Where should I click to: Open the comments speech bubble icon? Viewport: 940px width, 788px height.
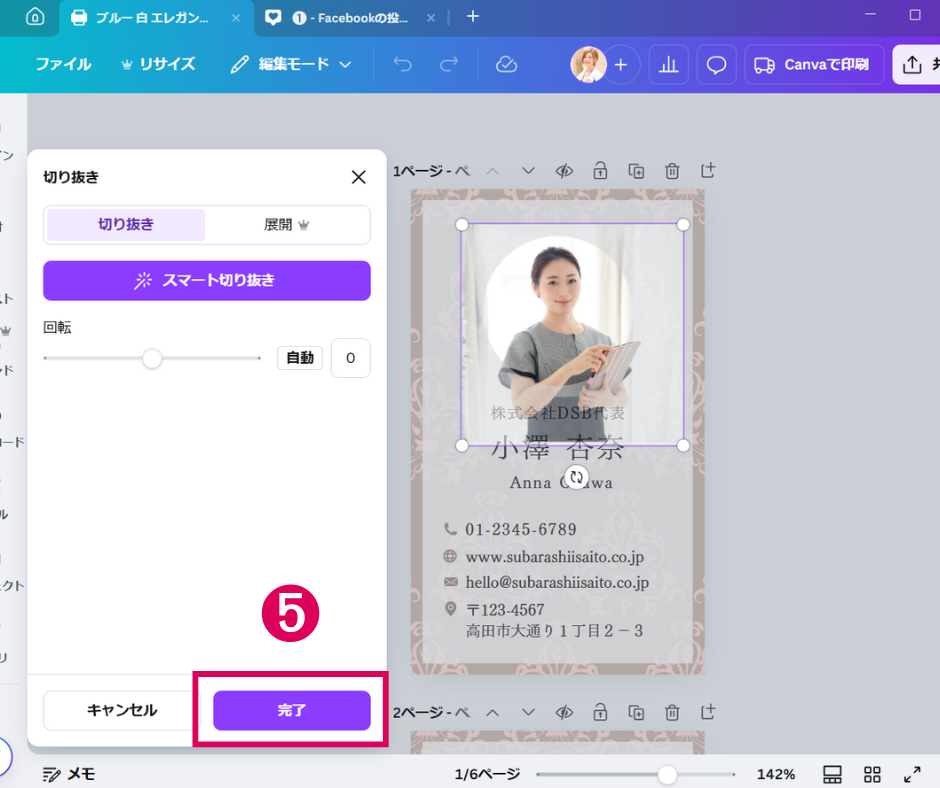tap(716, 65)
